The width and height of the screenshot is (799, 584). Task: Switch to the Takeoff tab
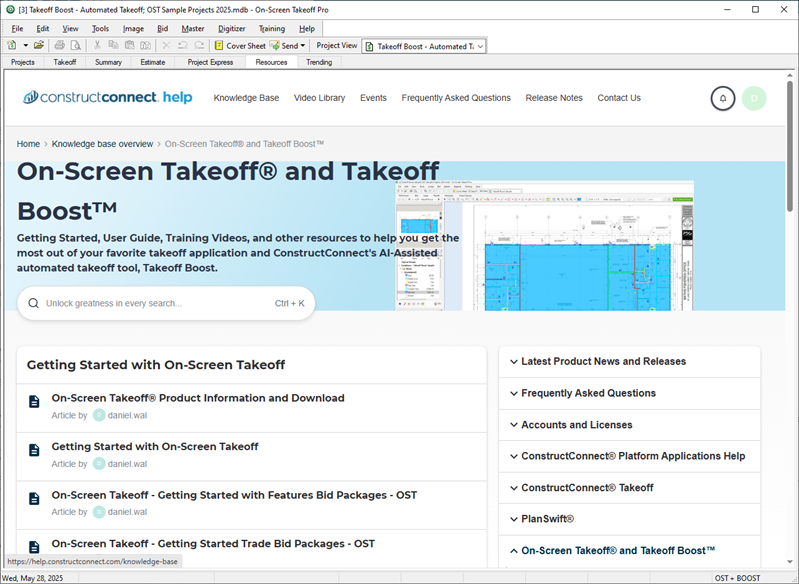coord(65,62)
